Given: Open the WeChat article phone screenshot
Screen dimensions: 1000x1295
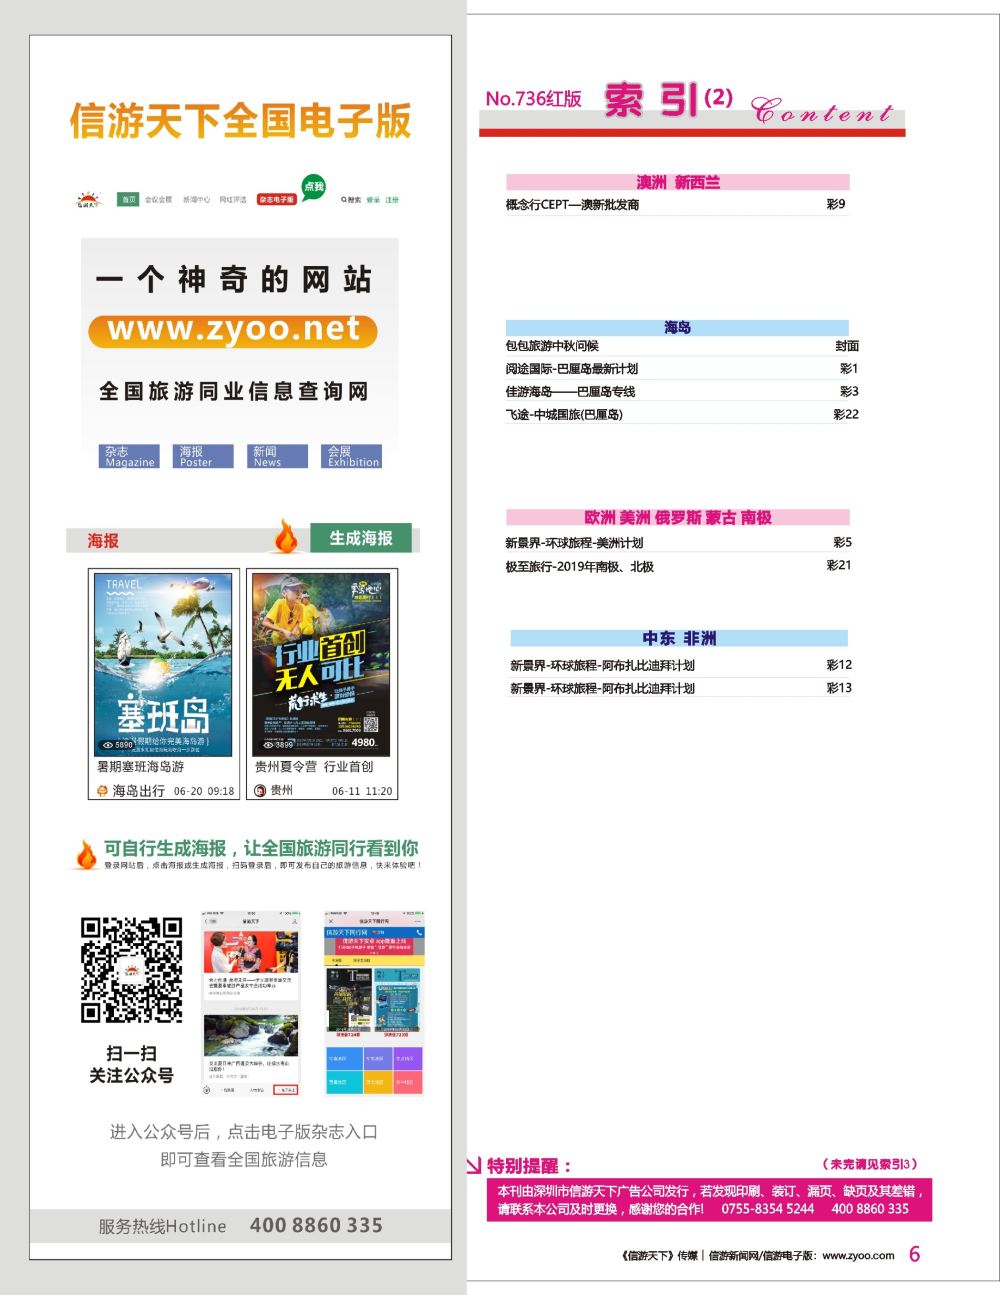Looking at the screenshot, I should click(x=251, y=1003).
